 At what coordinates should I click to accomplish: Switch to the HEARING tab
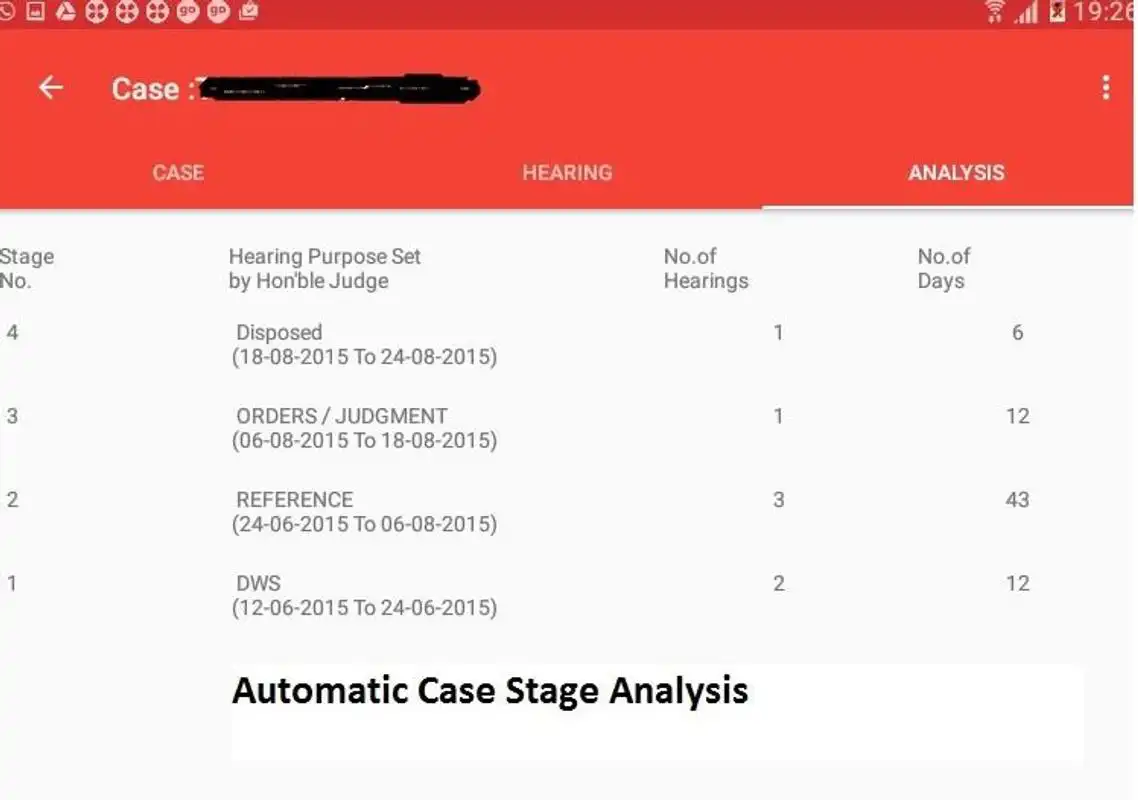click(x=567, y=172)
